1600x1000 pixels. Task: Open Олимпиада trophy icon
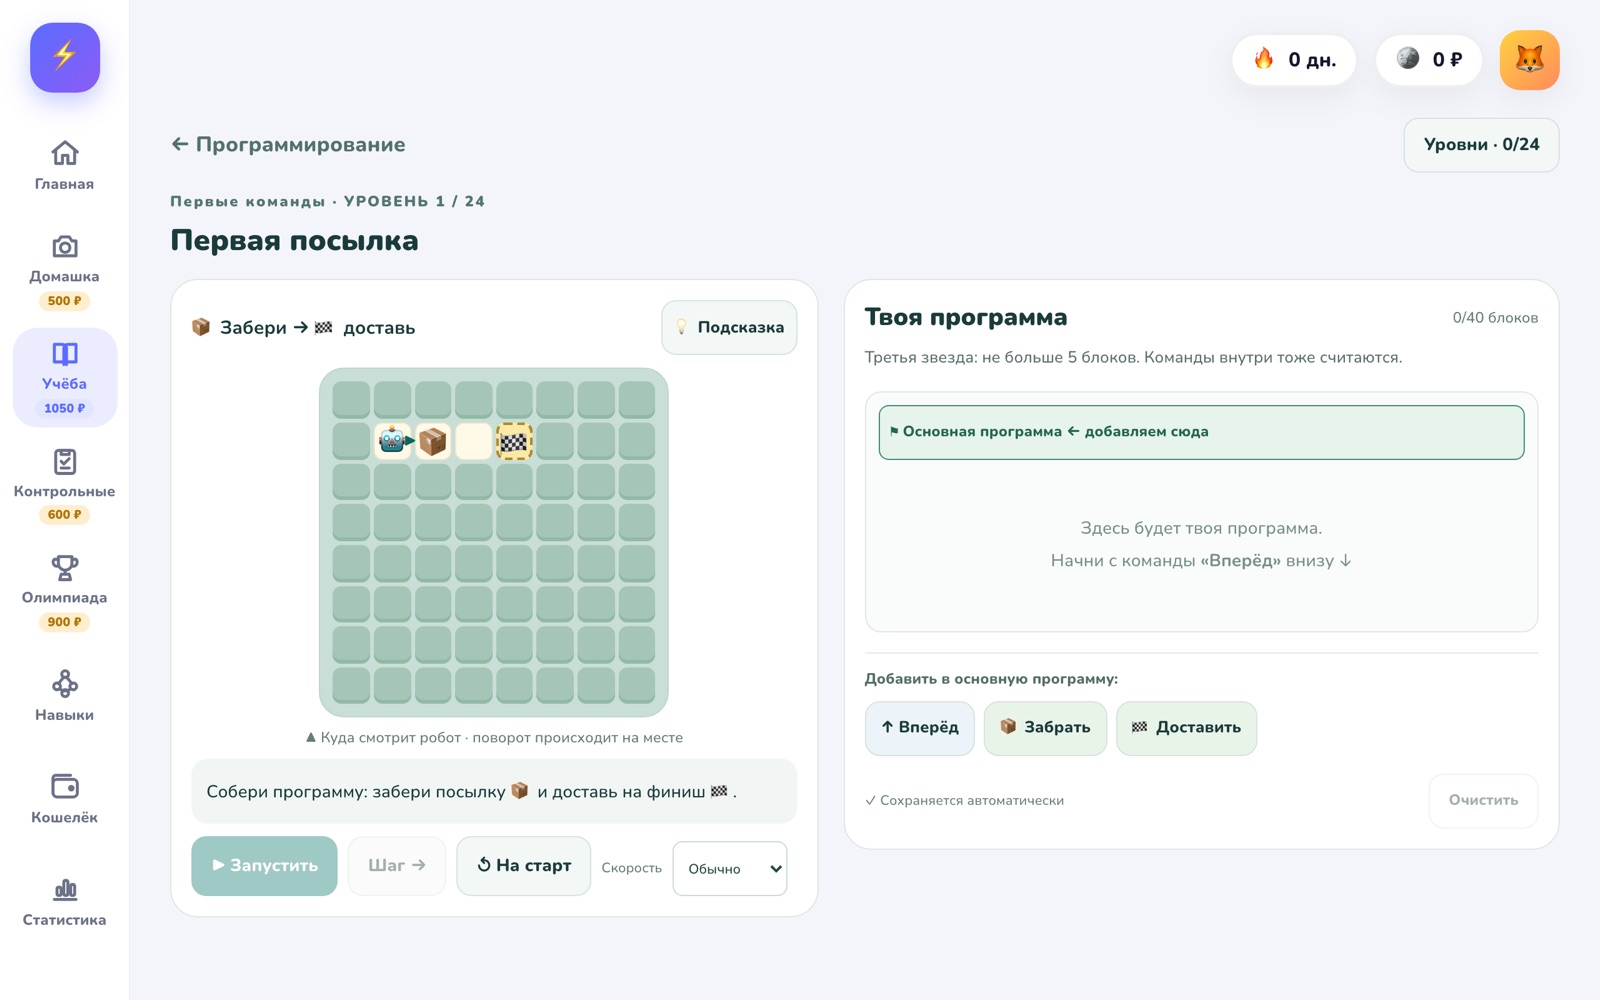tap(65, 568)
